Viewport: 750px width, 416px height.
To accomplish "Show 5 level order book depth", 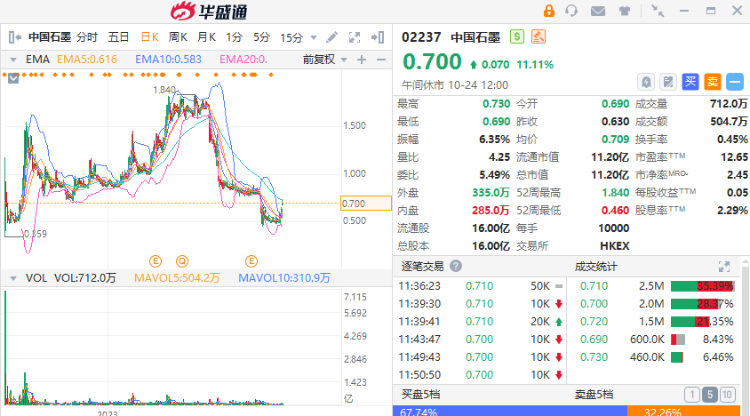I will 710,394.
